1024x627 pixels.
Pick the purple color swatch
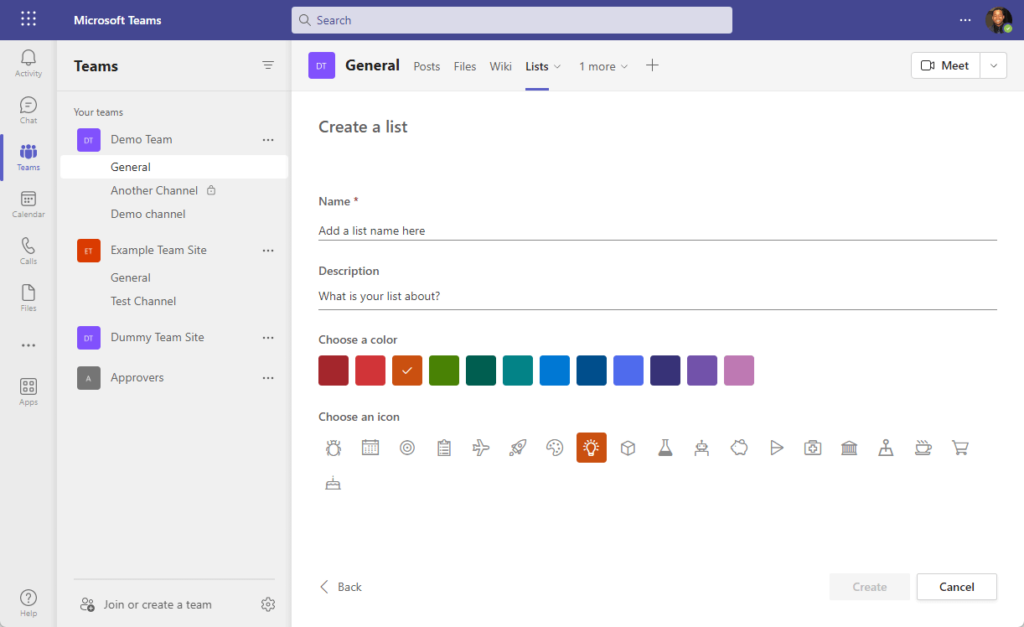click(702, 370)
